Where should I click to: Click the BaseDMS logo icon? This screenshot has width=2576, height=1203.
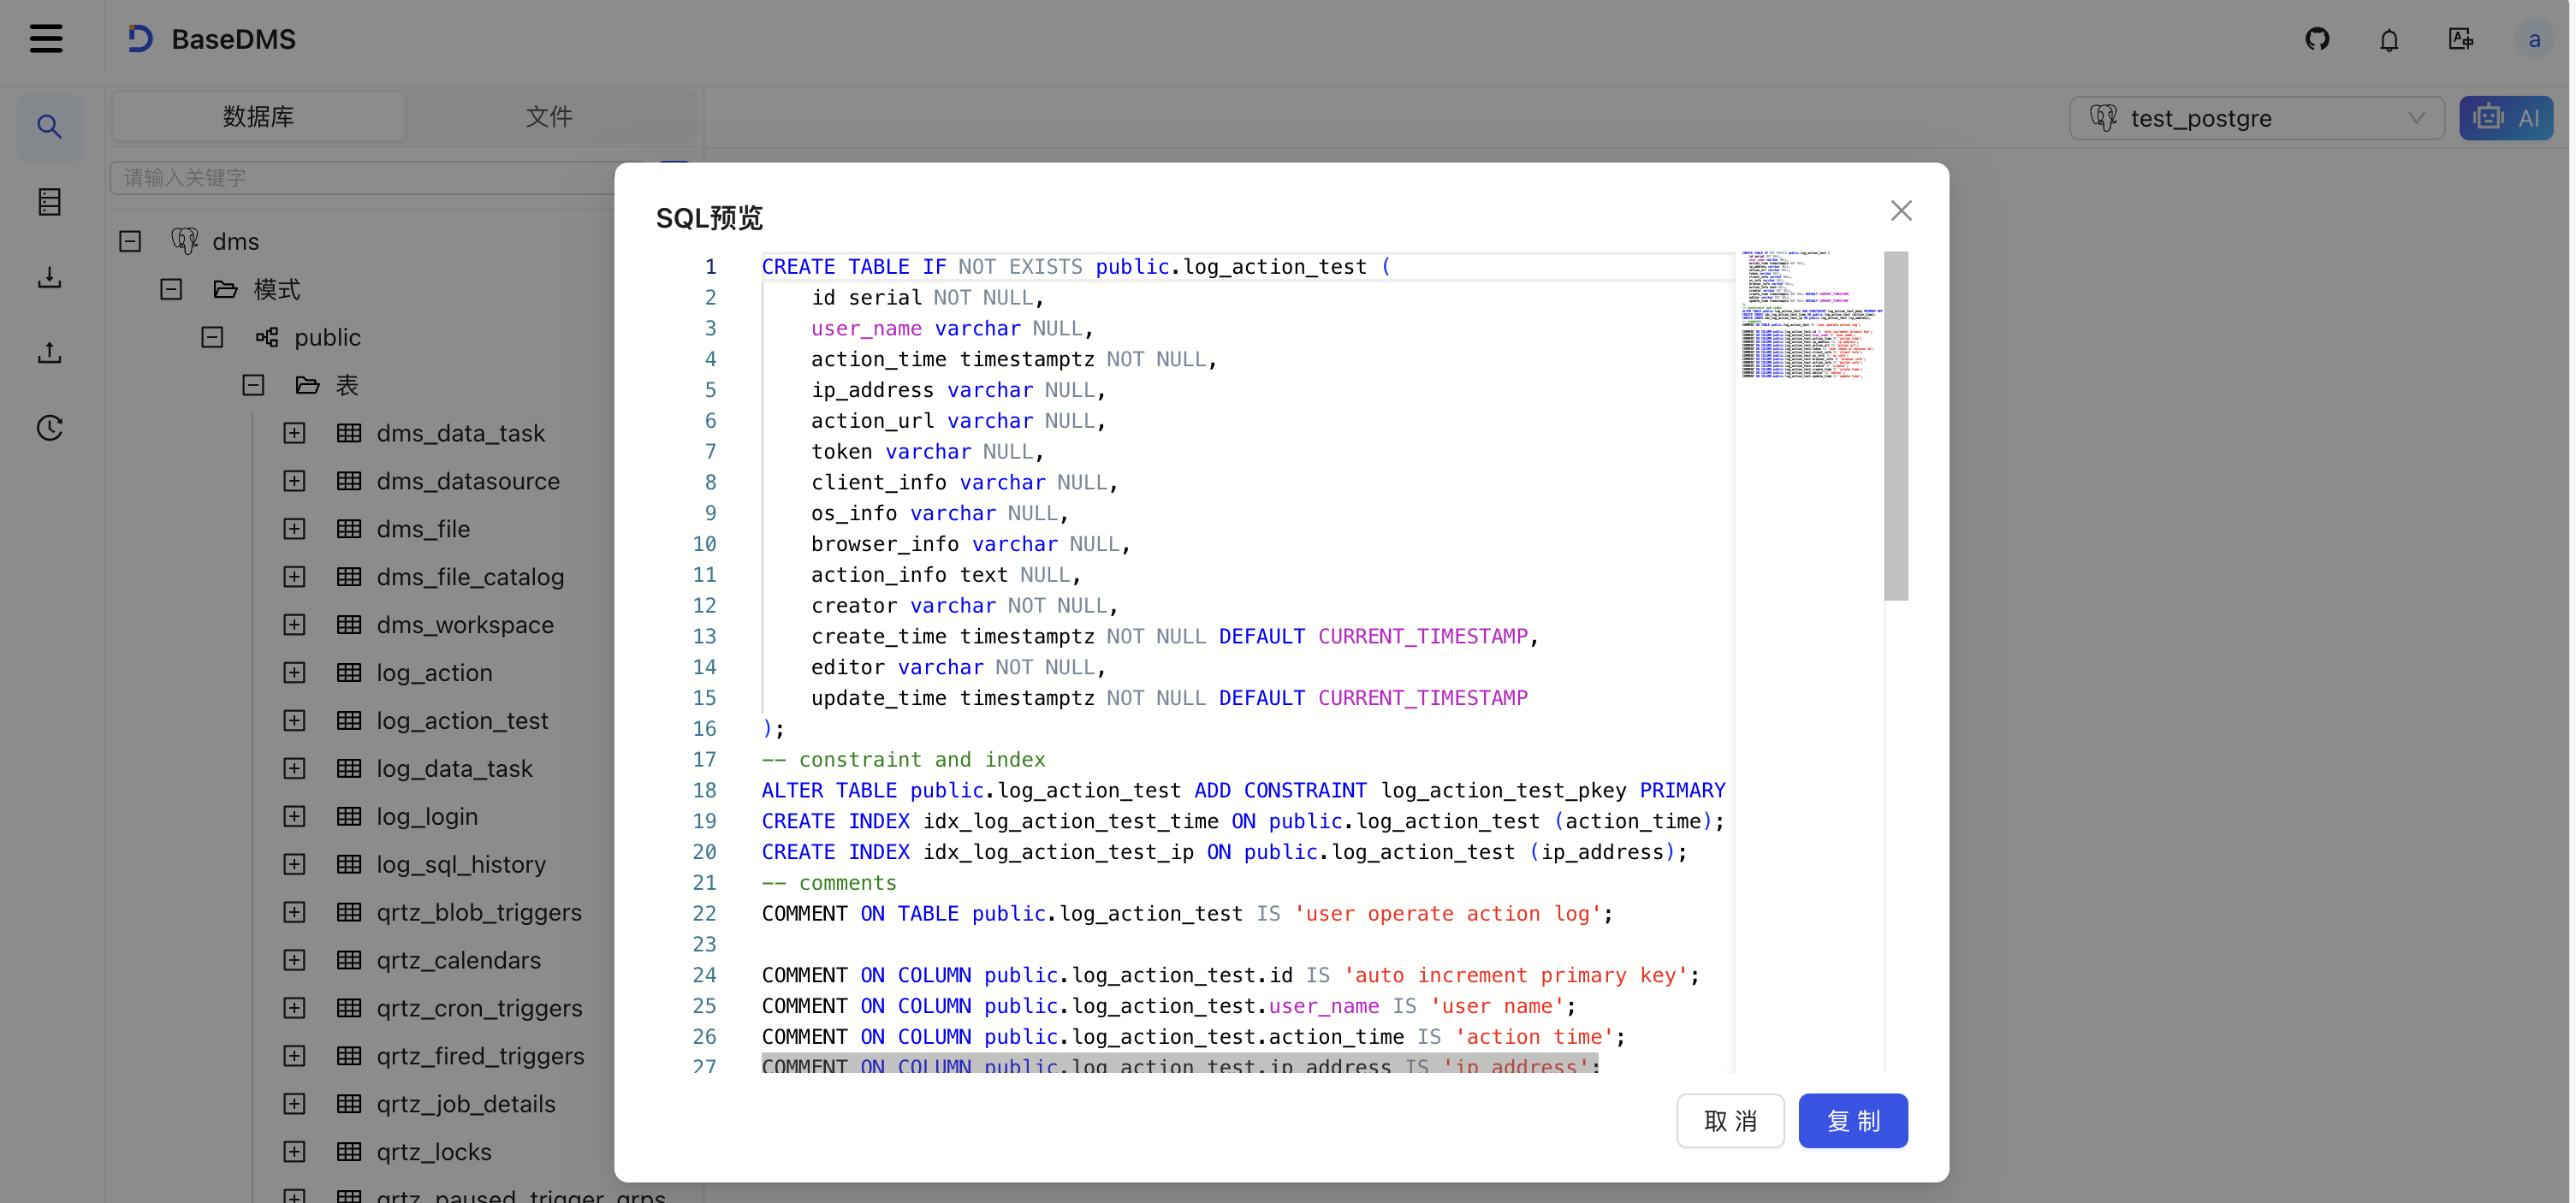(140, 39)
